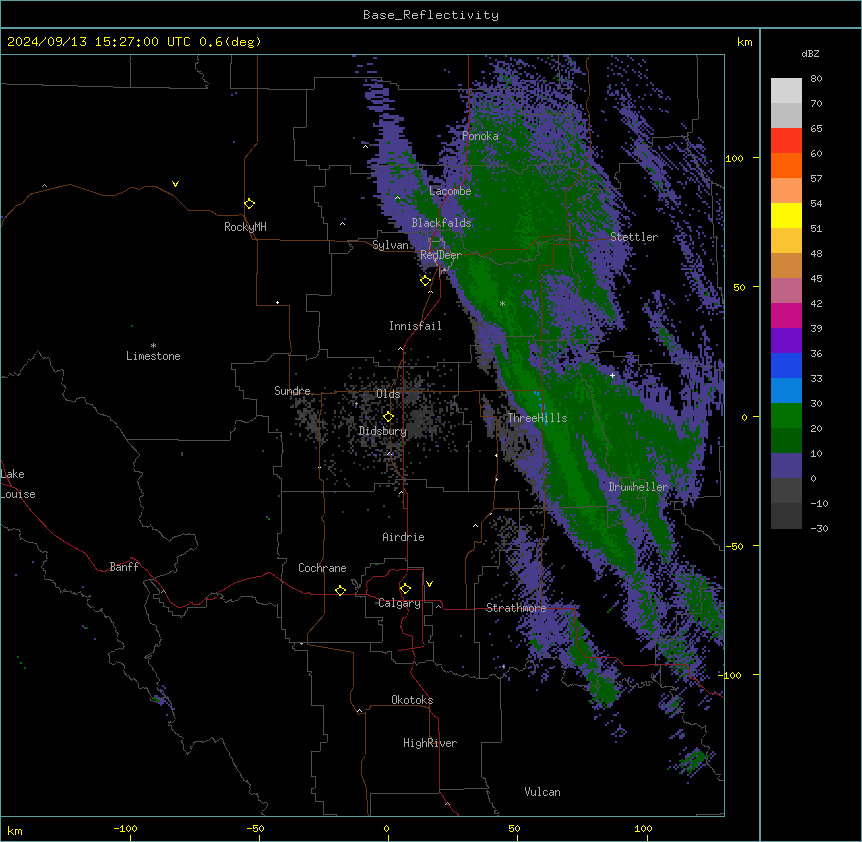This screenshot has width=862, height=842.
Task: Click the Base_Reflectivity title
Action: click(431, 15)
